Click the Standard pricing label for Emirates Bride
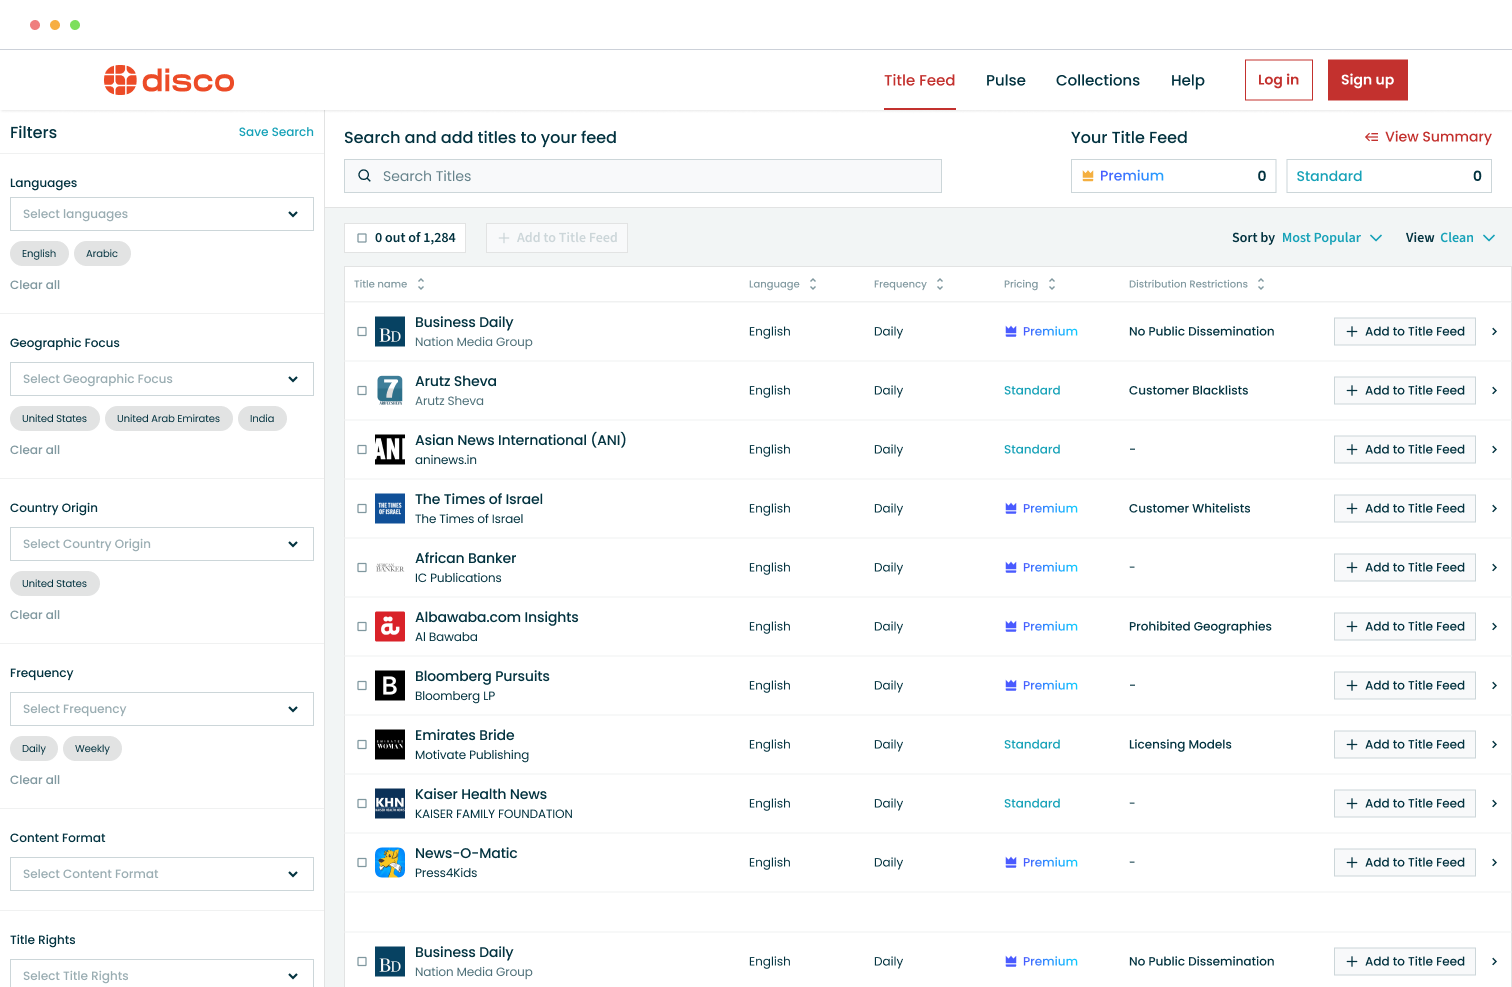 (x=1032, y=745)
